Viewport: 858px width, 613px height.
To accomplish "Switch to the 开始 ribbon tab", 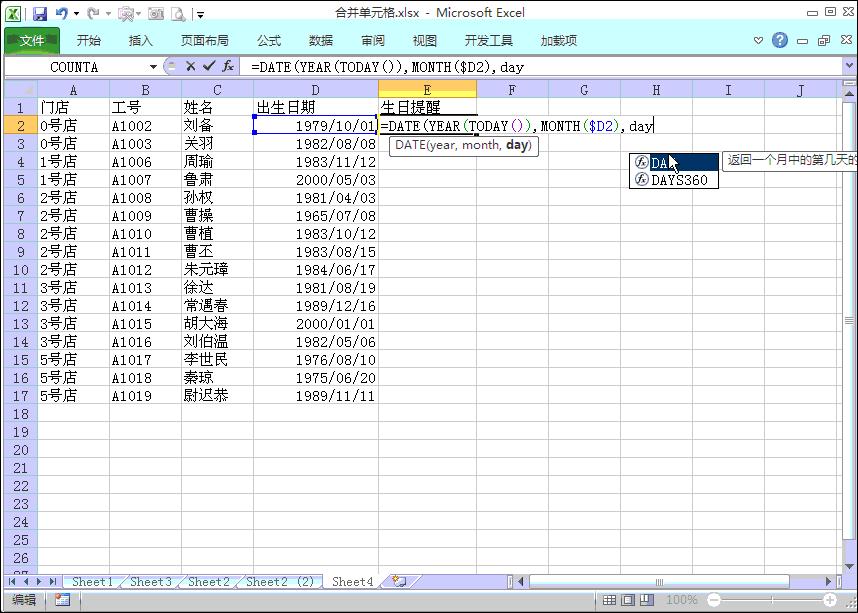I will 88,41.
